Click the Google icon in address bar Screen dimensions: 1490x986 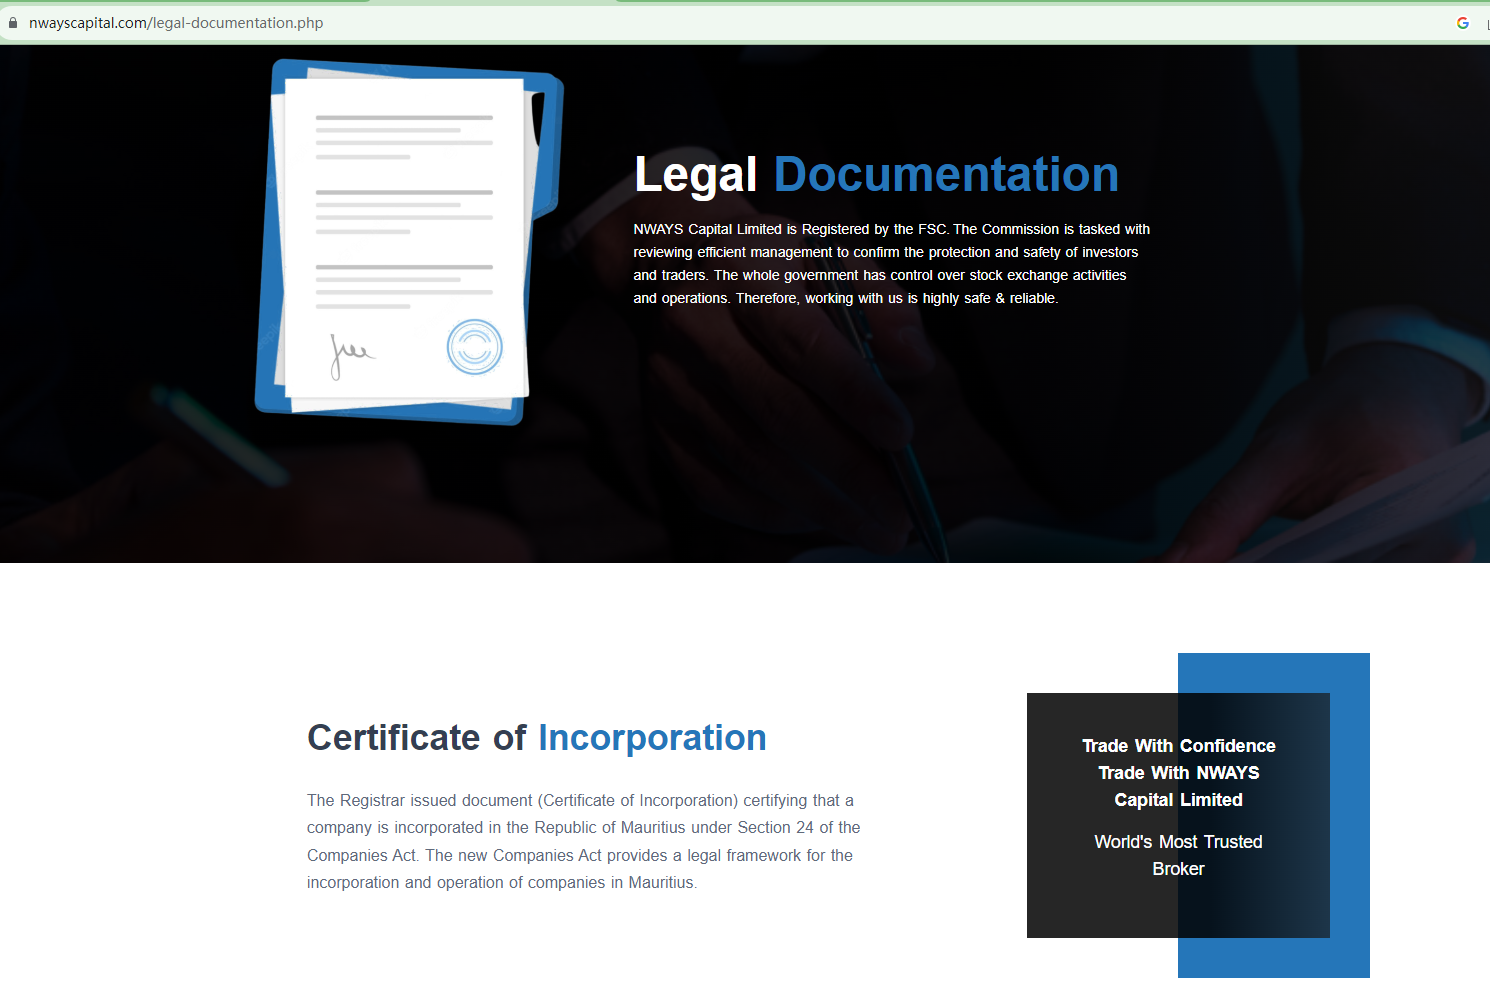(x=1463, y=23)
